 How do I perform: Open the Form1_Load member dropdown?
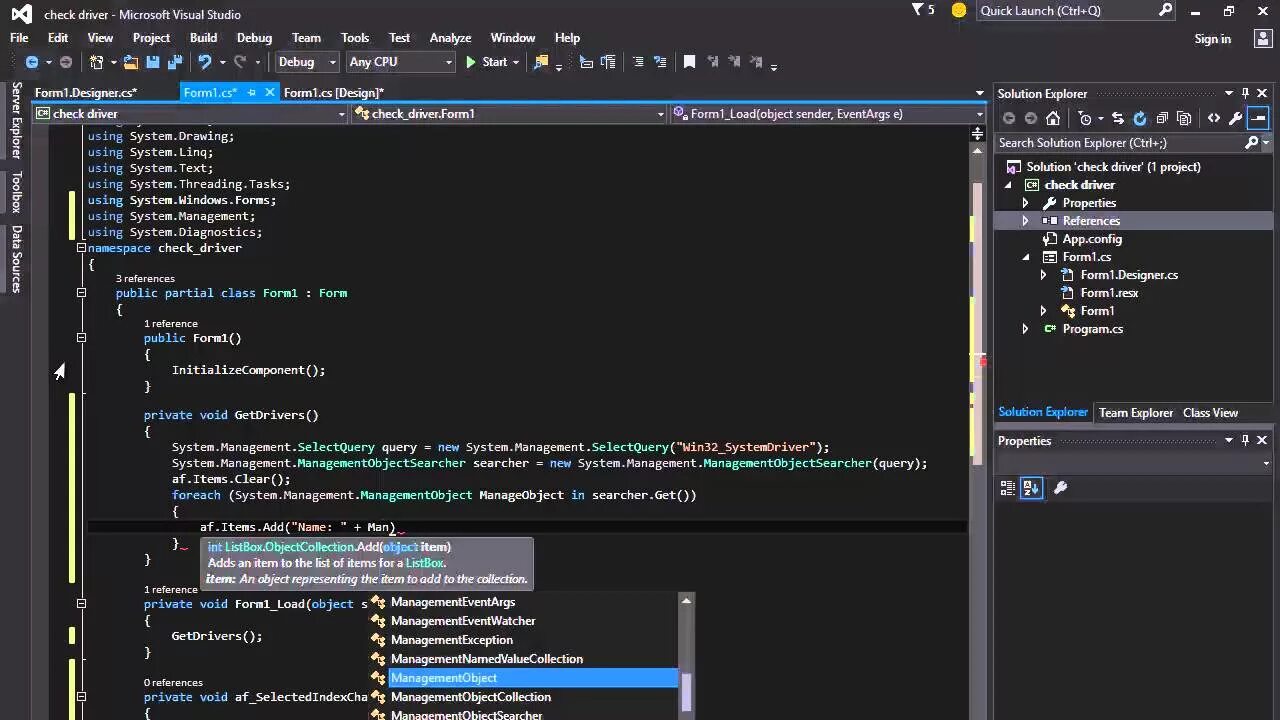[x=828, y=114]
